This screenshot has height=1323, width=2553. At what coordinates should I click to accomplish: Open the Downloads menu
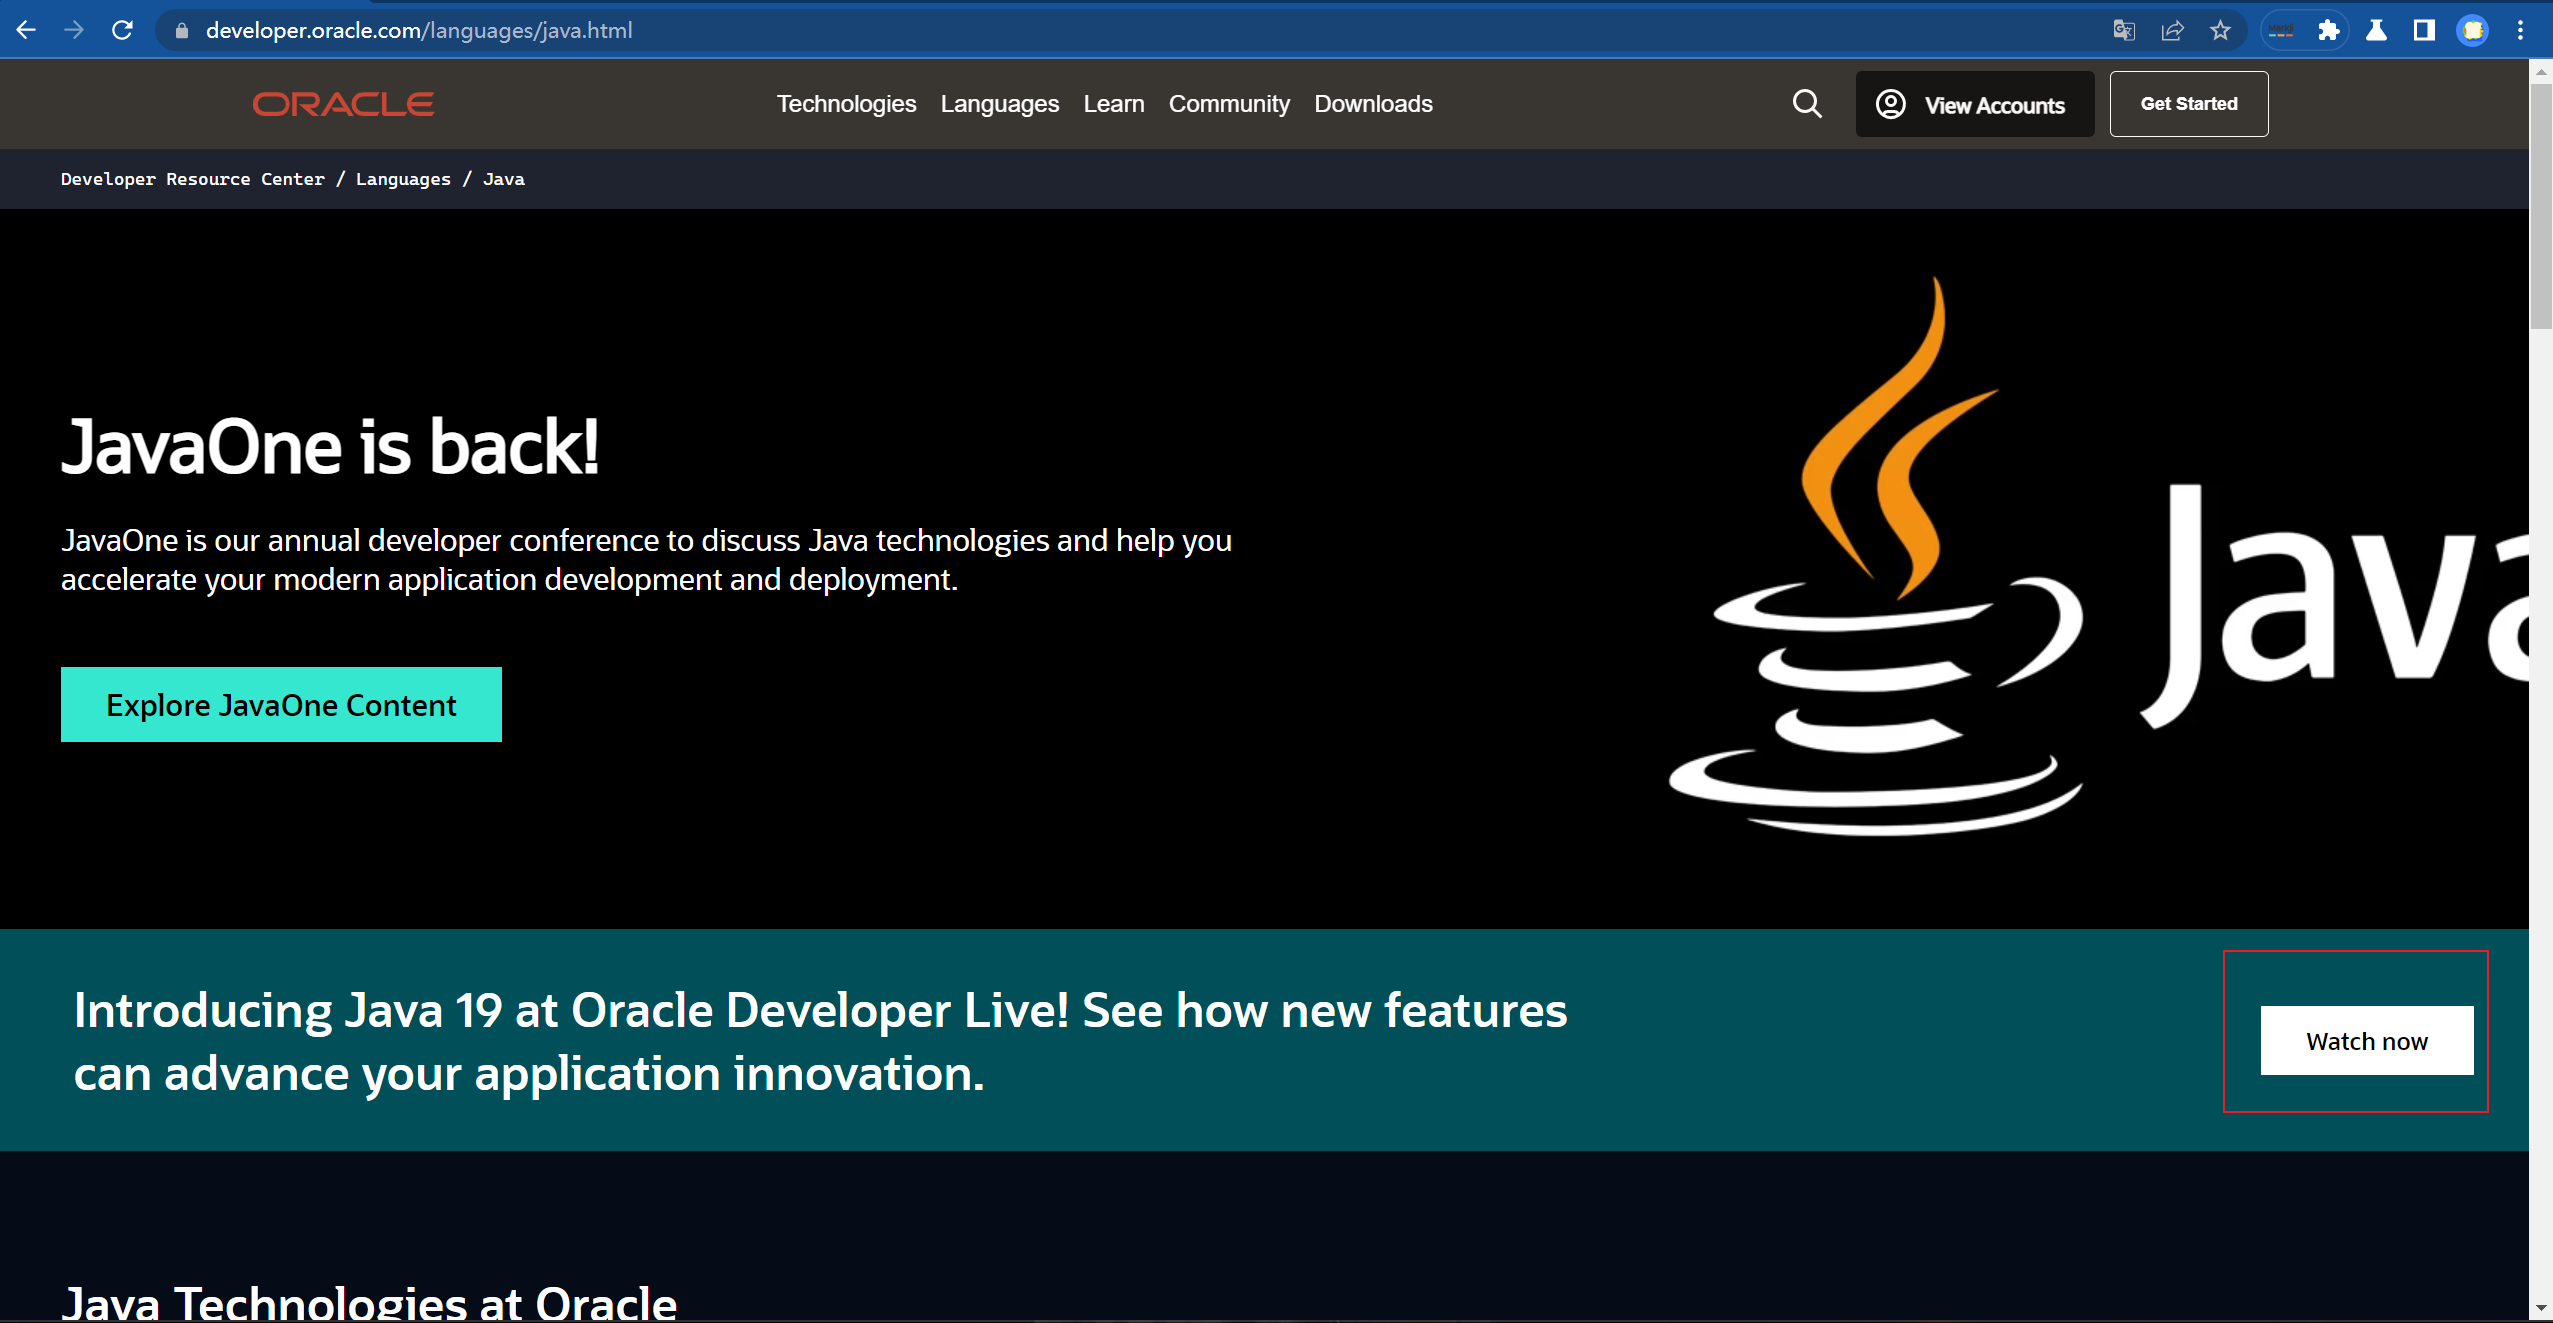point(1373,104)
